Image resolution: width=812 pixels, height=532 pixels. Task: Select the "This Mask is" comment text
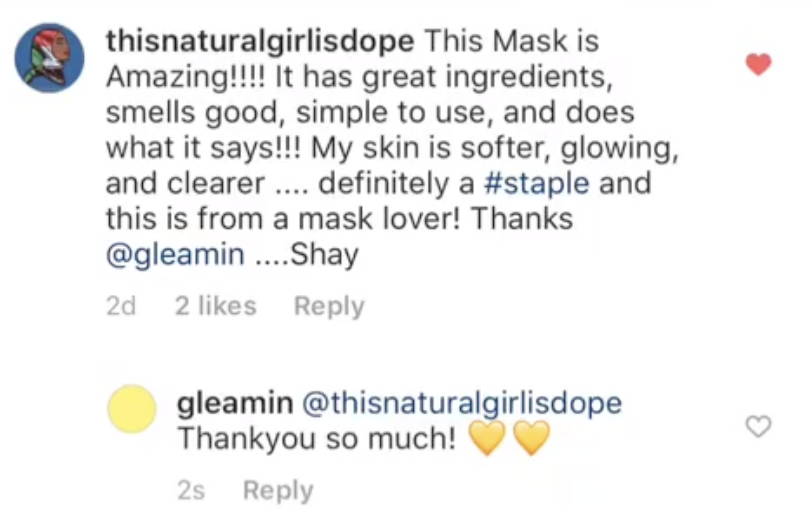click(x=511, y=41)
